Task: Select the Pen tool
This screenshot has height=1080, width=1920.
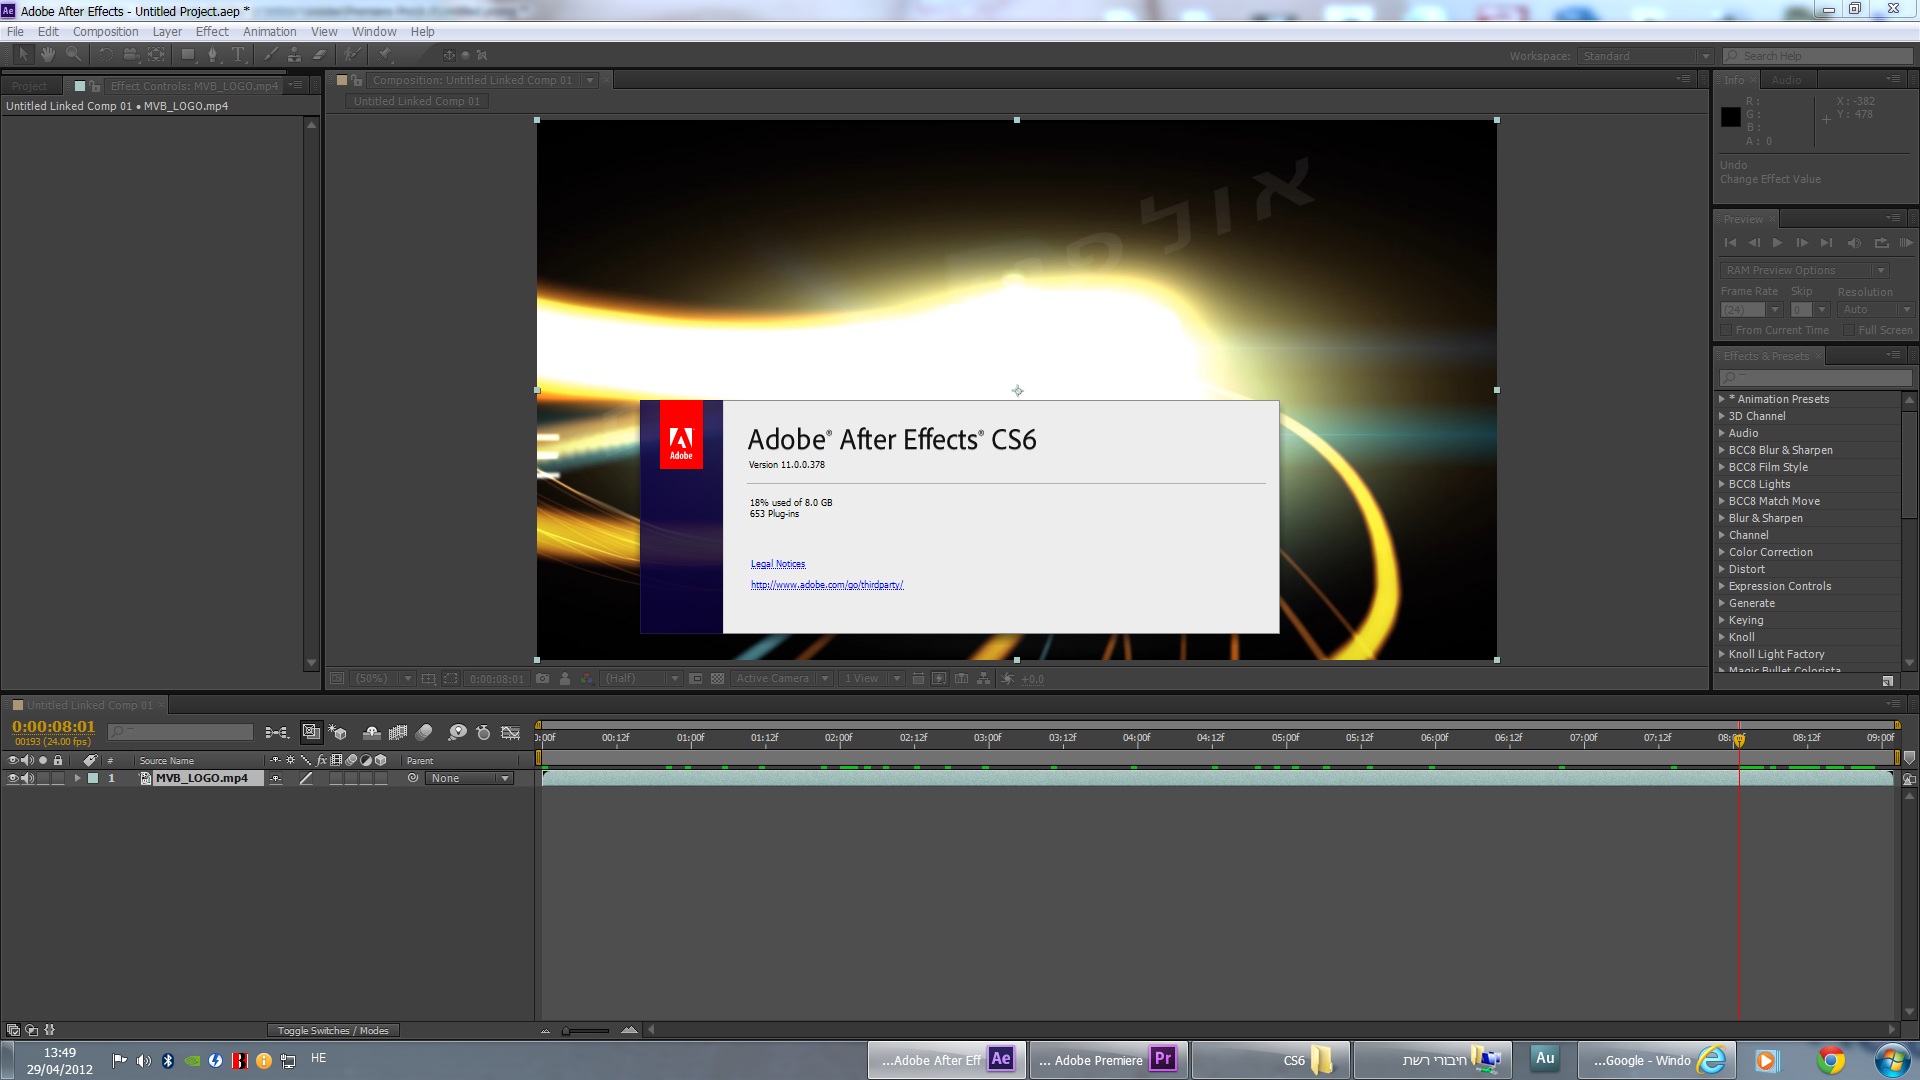Action: [212, 55]
